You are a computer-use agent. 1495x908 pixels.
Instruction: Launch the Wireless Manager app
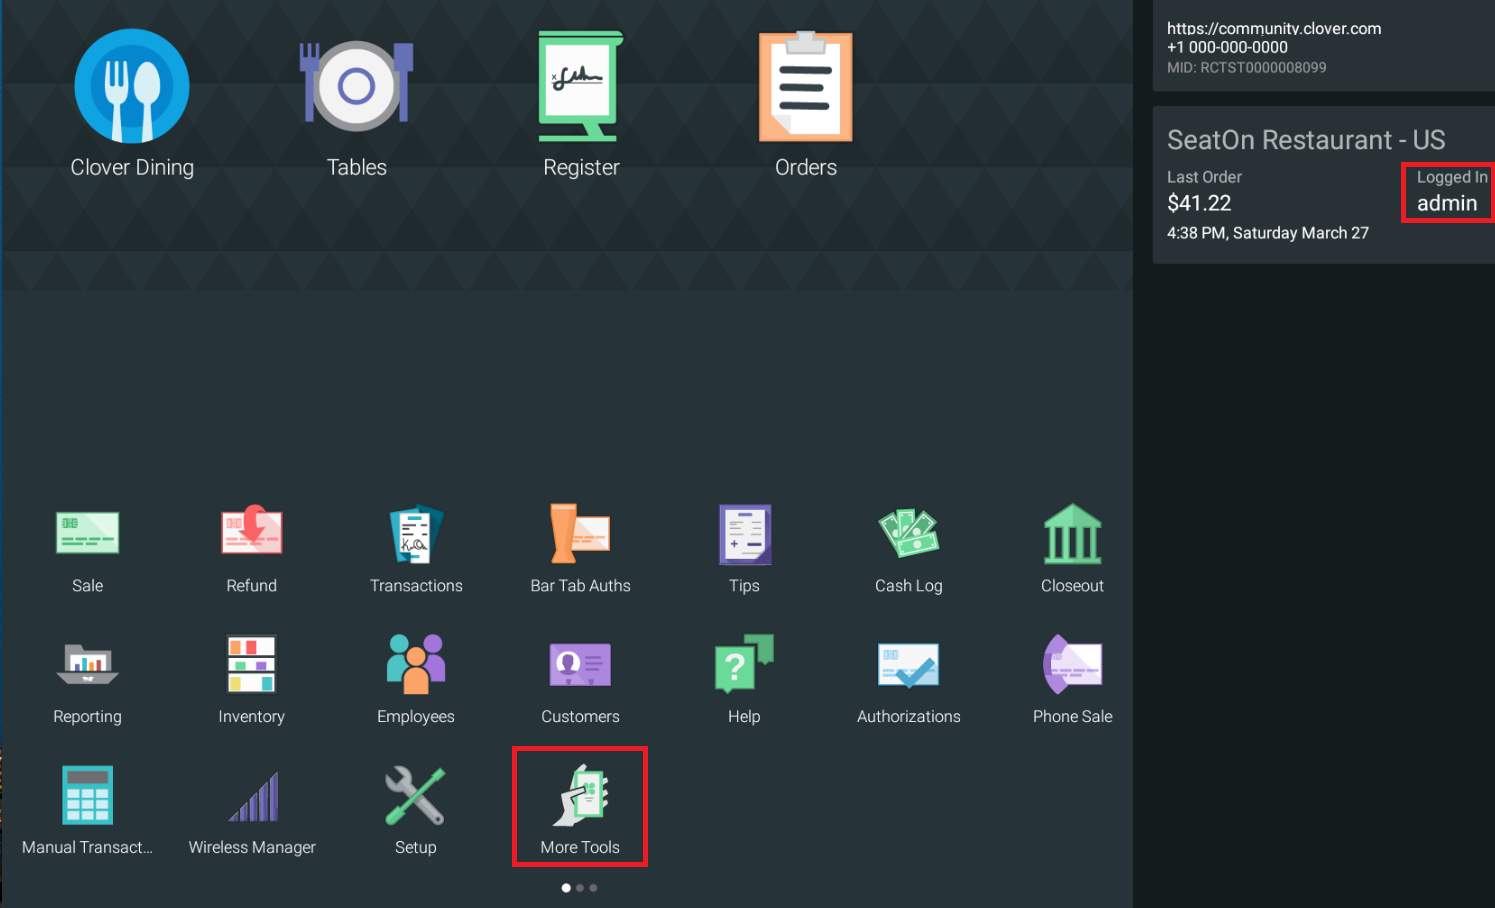click(x=252, y=797)
